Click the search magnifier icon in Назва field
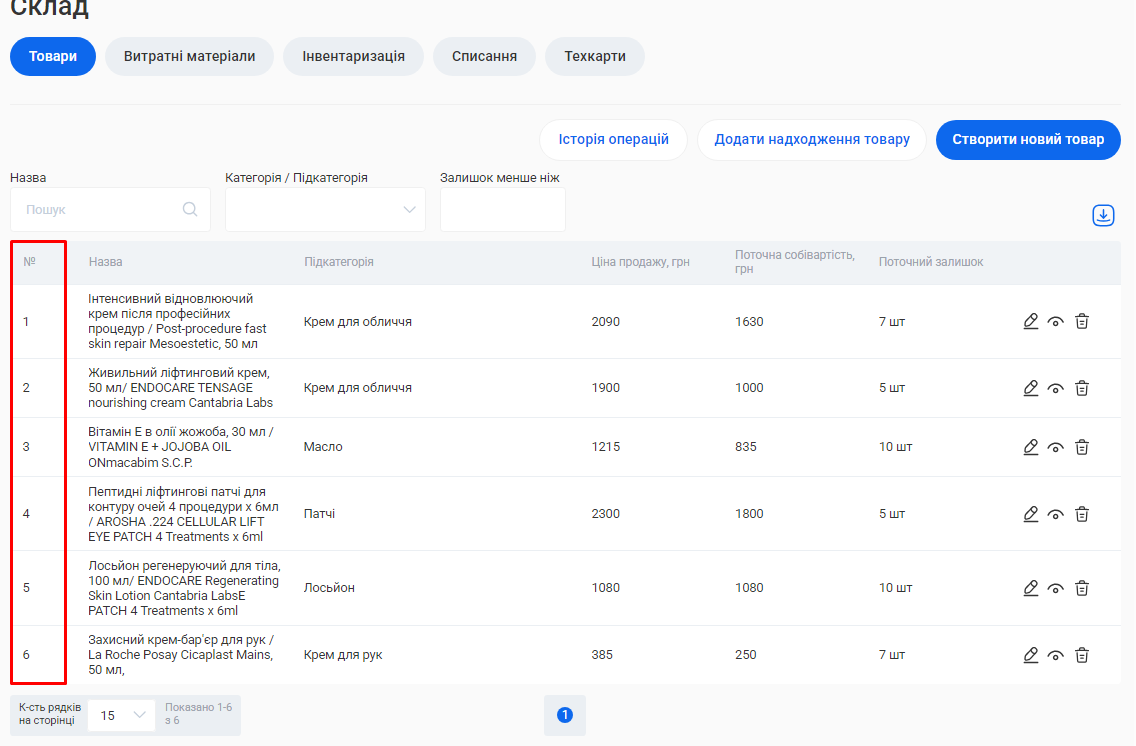 coord(190,210)
